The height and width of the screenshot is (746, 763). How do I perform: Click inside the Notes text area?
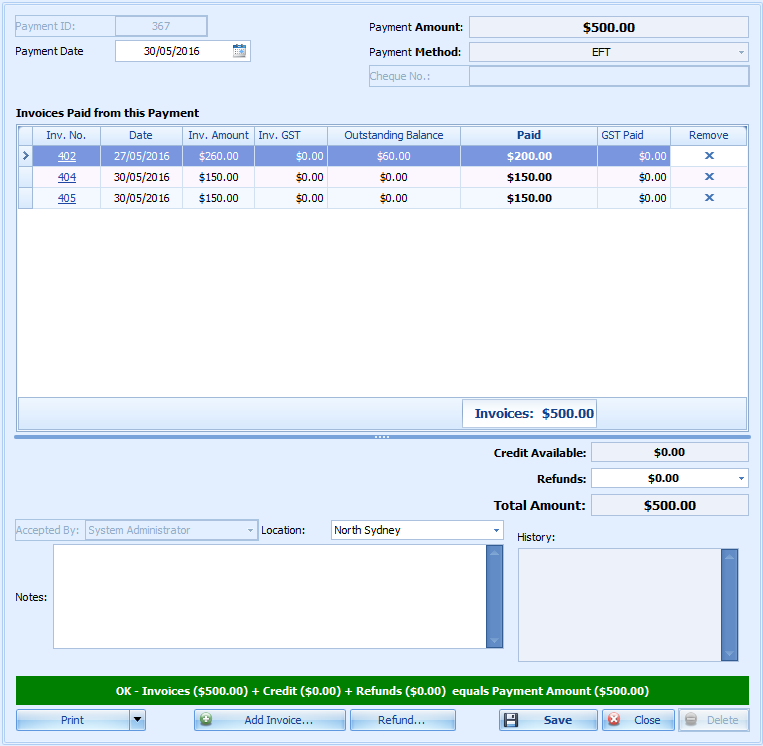[x=270, y=597]
